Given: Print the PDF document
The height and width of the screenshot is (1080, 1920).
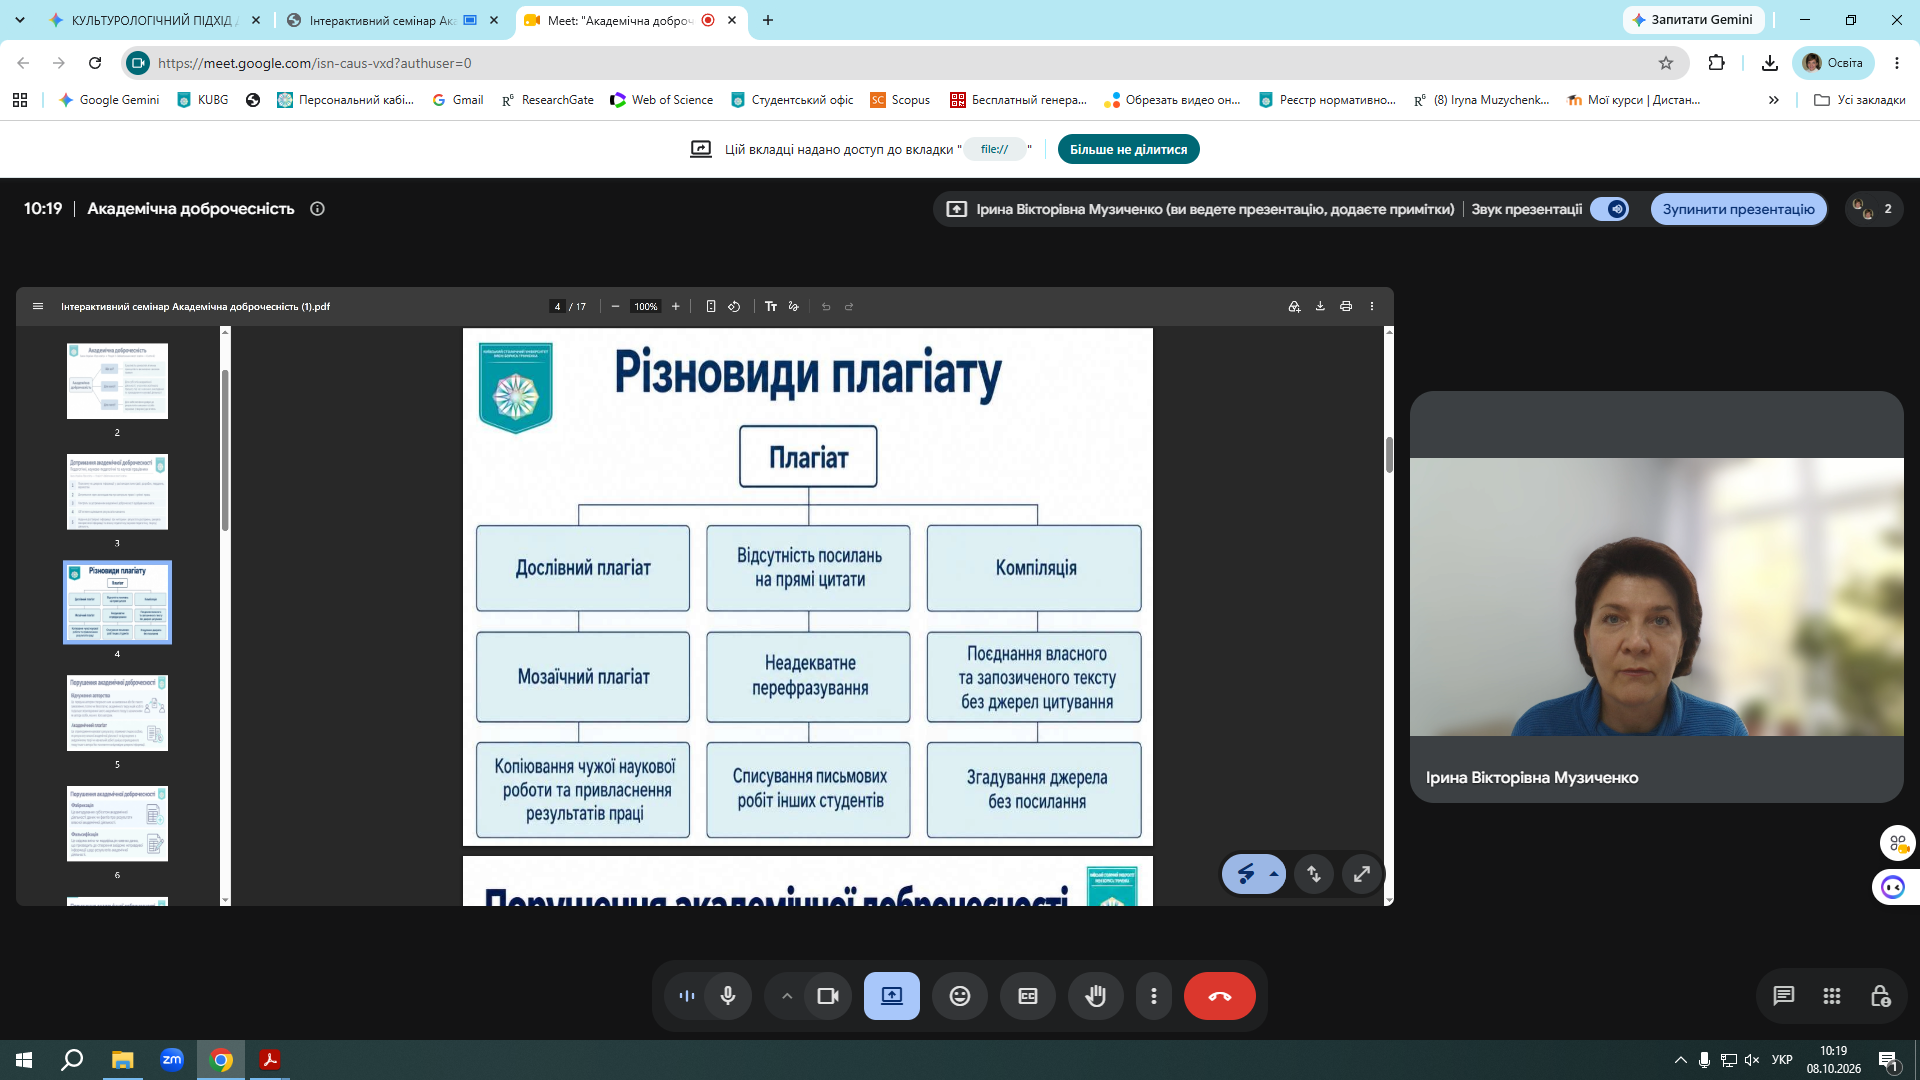Looking at the screenshot, I should pos(1346,307).
